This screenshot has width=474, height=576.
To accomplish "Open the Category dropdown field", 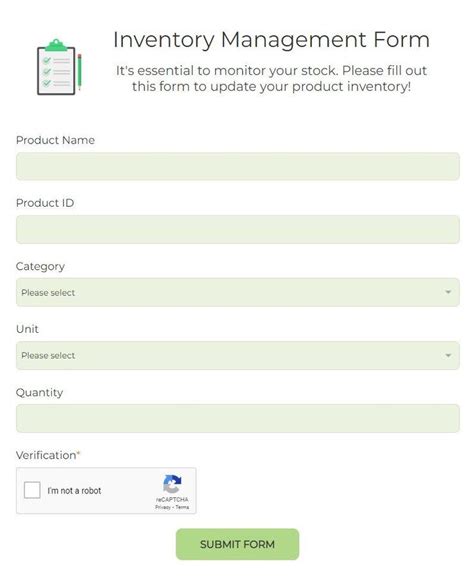I will pos(238,292).
